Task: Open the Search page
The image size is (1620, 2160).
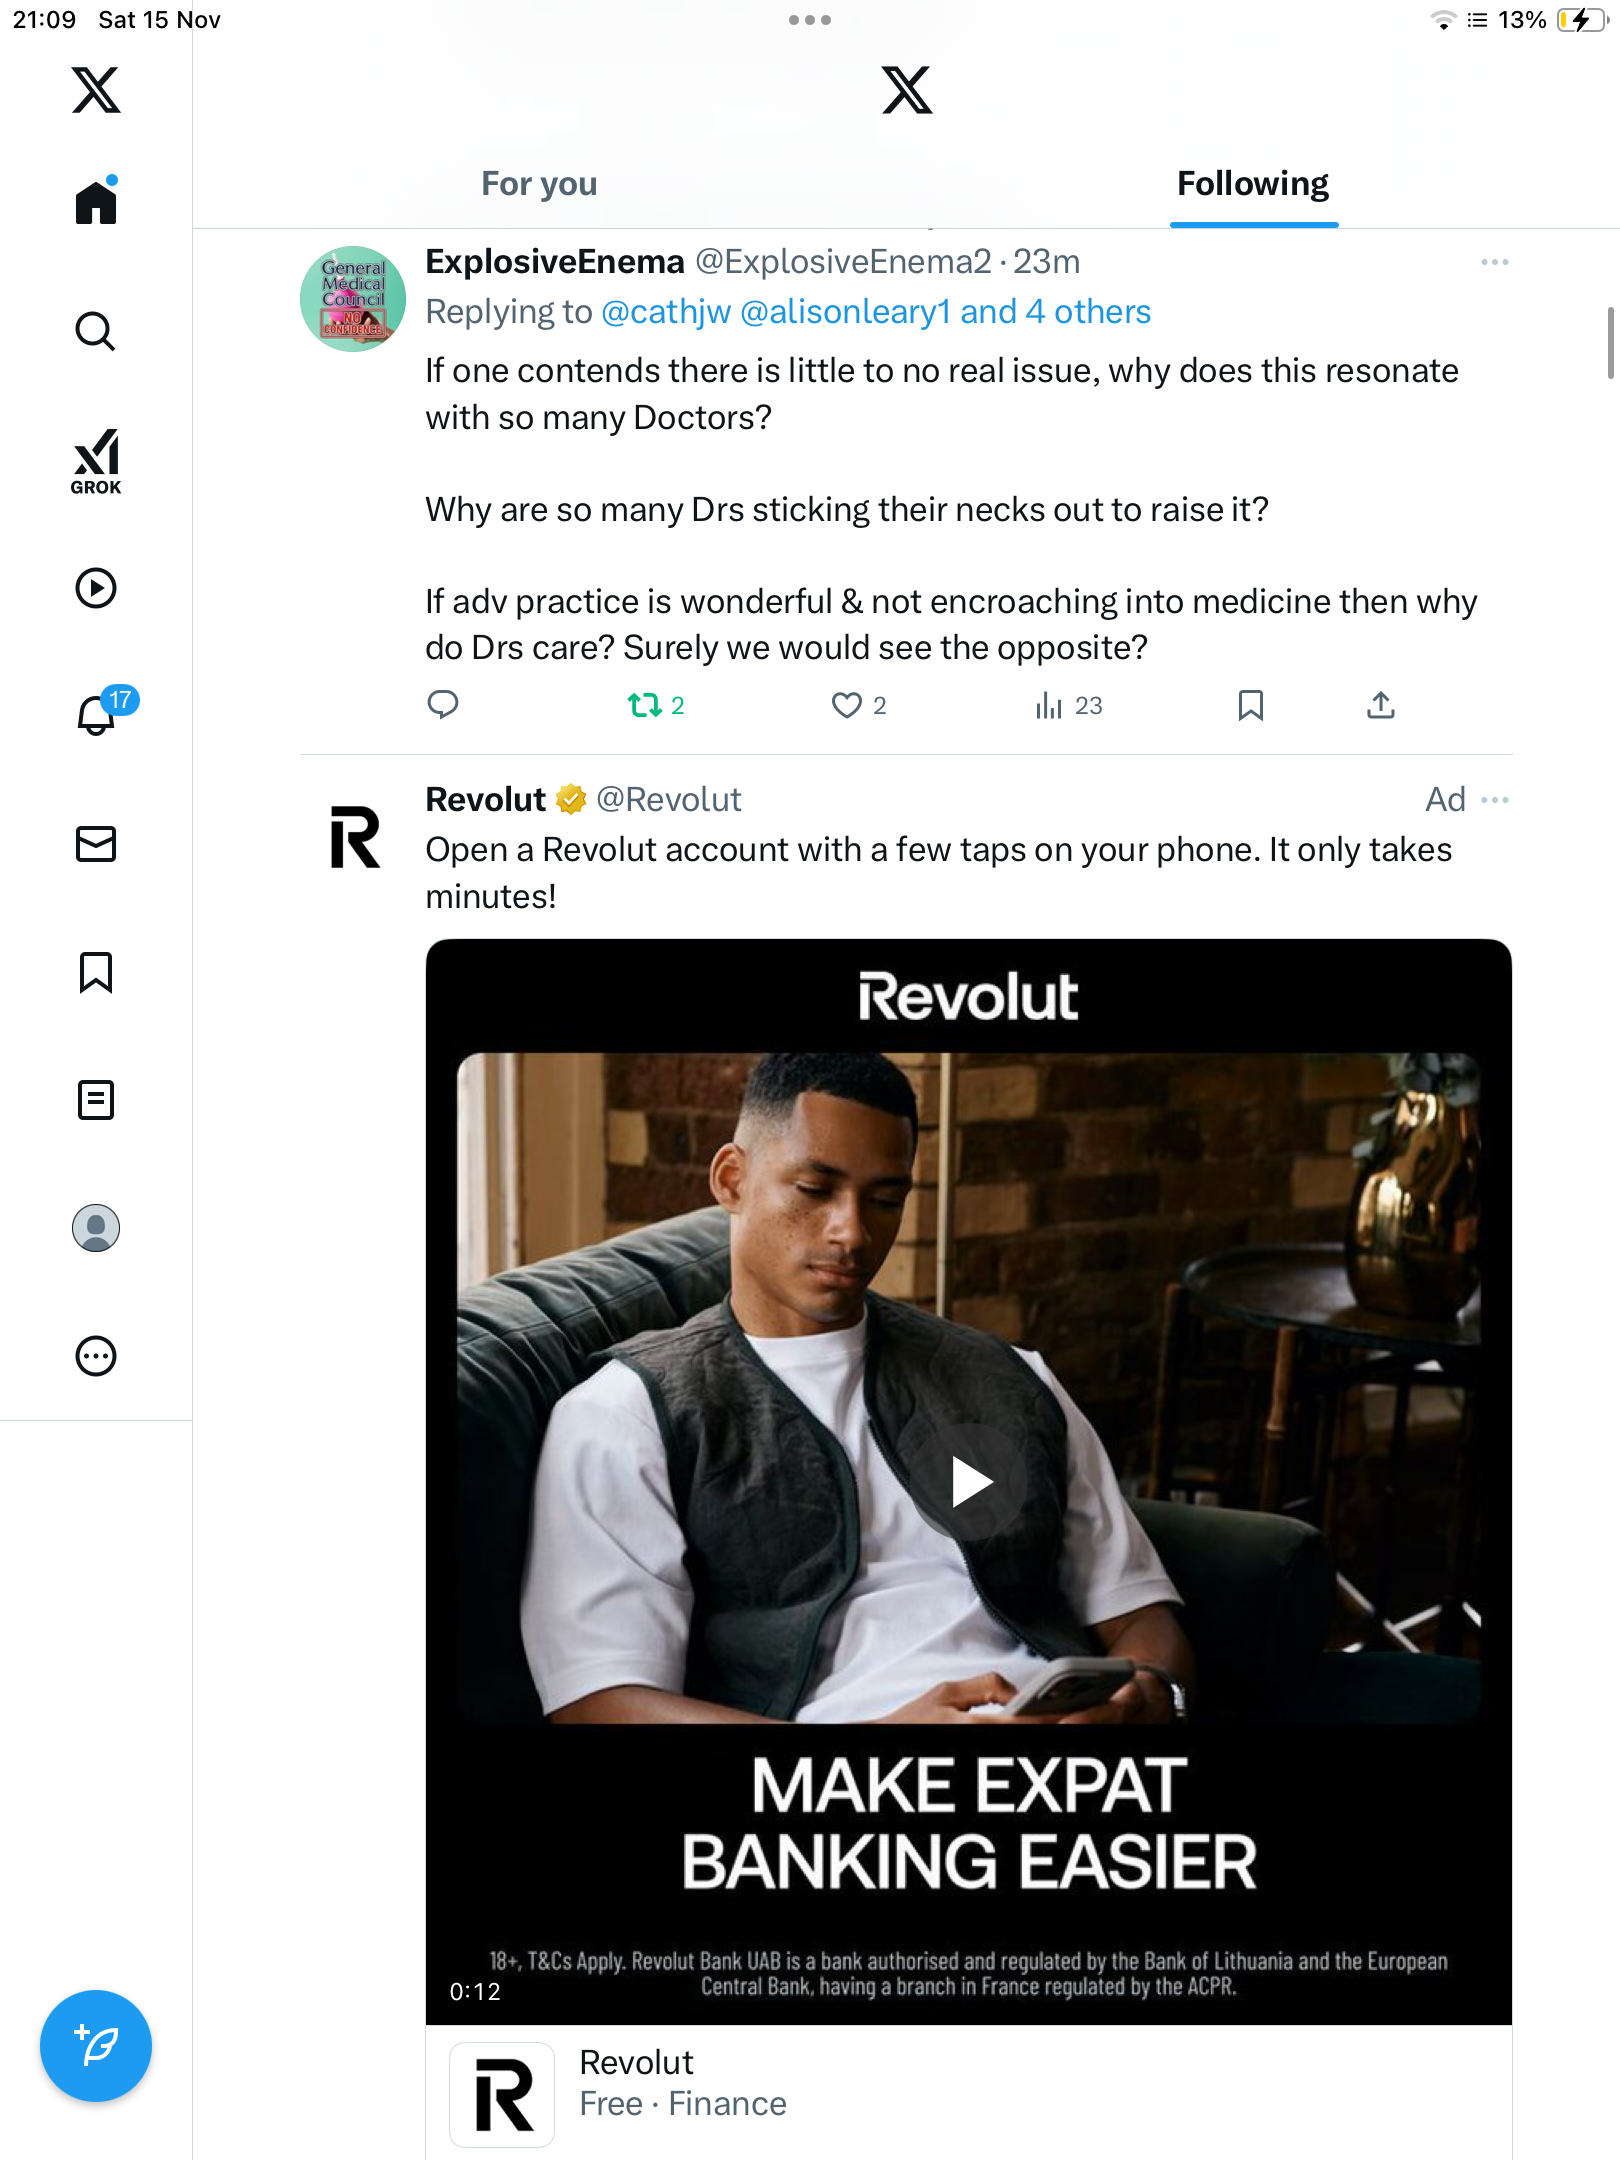Action: (96, 331)
